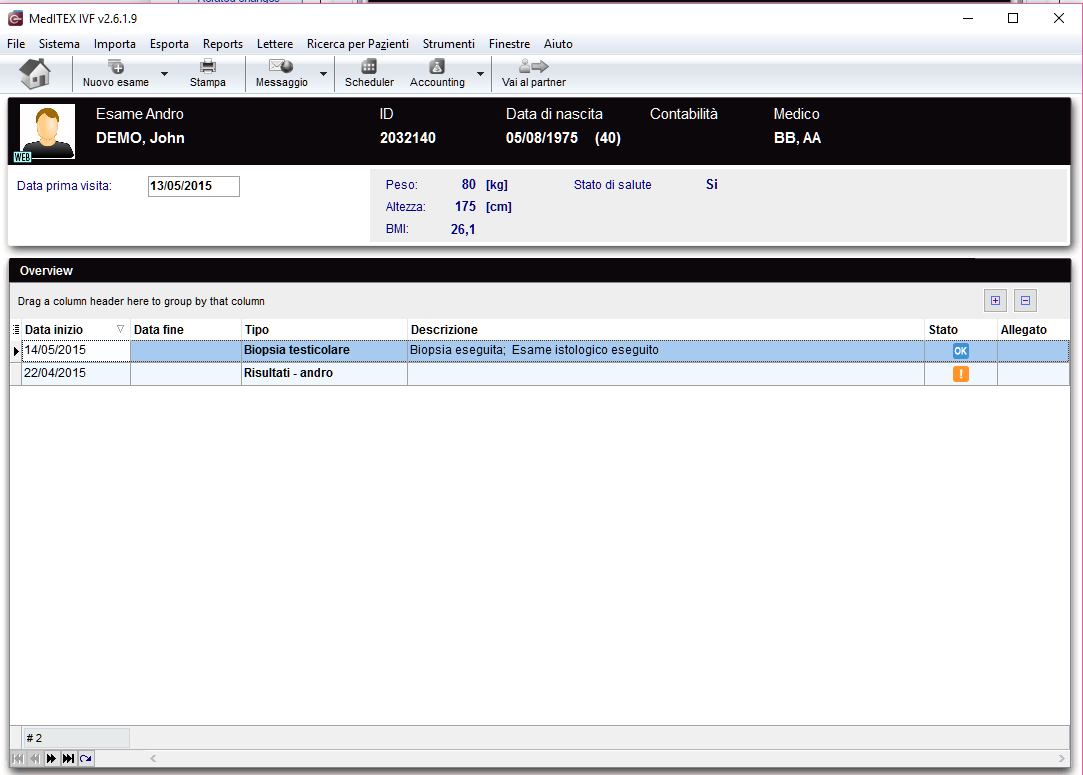Click the patient photo of John Demo

[47, 131]
